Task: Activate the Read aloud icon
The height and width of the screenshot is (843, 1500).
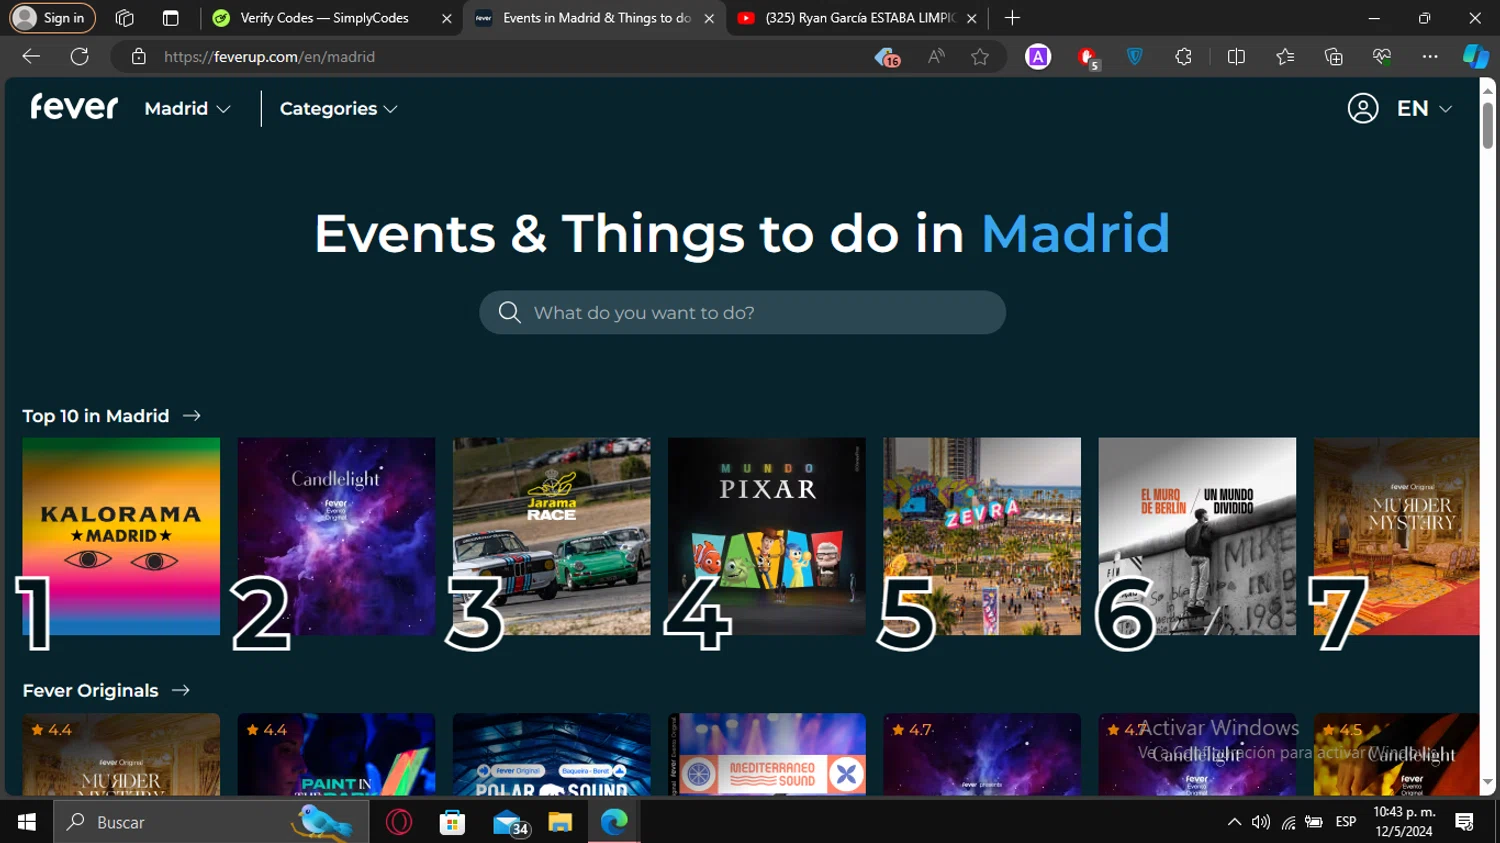Action: [x=935, y=57]
